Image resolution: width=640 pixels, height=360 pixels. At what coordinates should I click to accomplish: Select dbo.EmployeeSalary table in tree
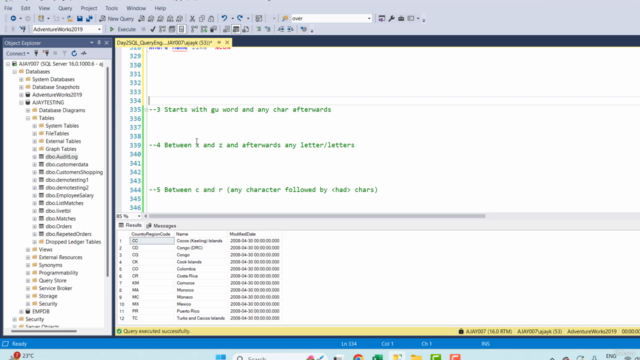69,196
